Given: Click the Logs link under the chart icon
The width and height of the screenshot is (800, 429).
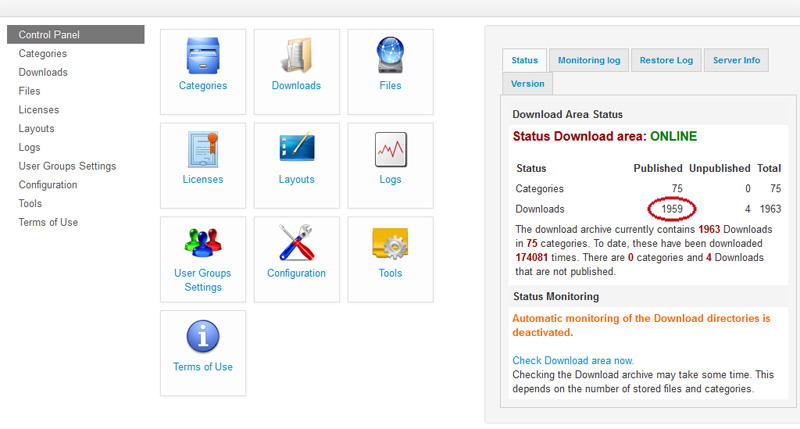Looking at the screenshot, I should pos(390,180).
